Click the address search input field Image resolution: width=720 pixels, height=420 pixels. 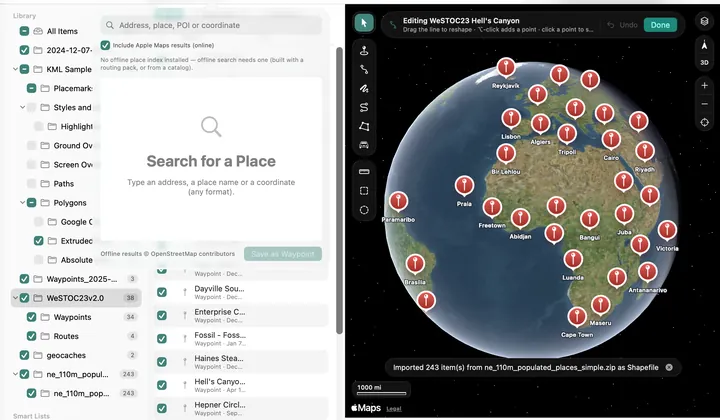(x=211, y=25)
